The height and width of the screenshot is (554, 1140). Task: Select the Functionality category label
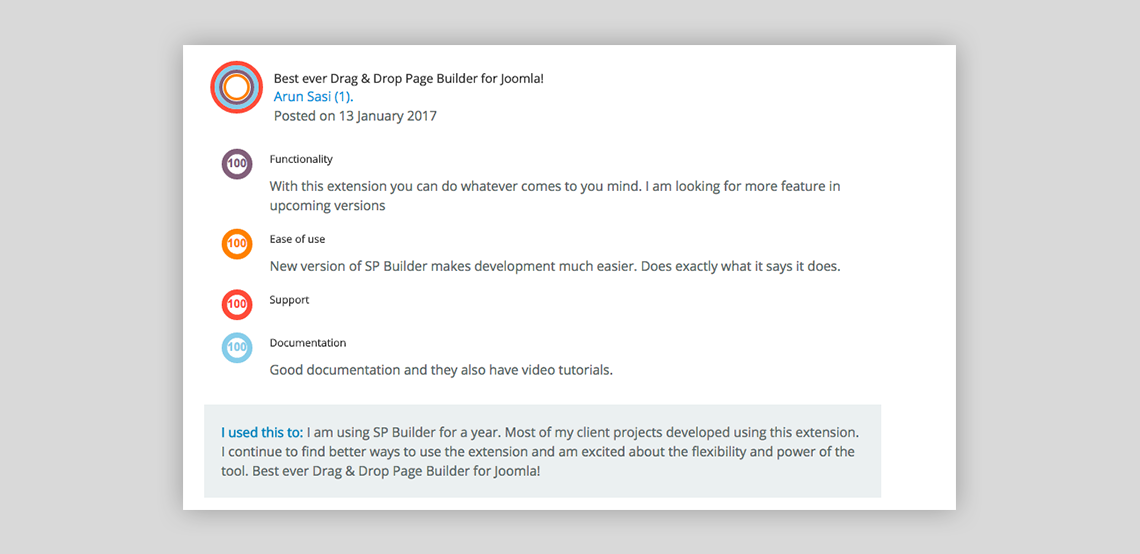click(x=301, y=159)
